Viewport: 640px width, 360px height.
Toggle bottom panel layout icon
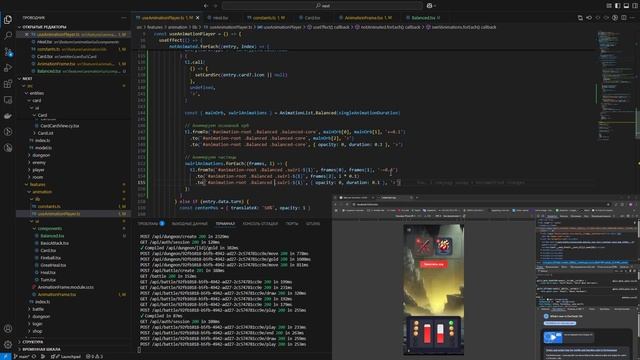pyautogui.click(x=626, y=6)
